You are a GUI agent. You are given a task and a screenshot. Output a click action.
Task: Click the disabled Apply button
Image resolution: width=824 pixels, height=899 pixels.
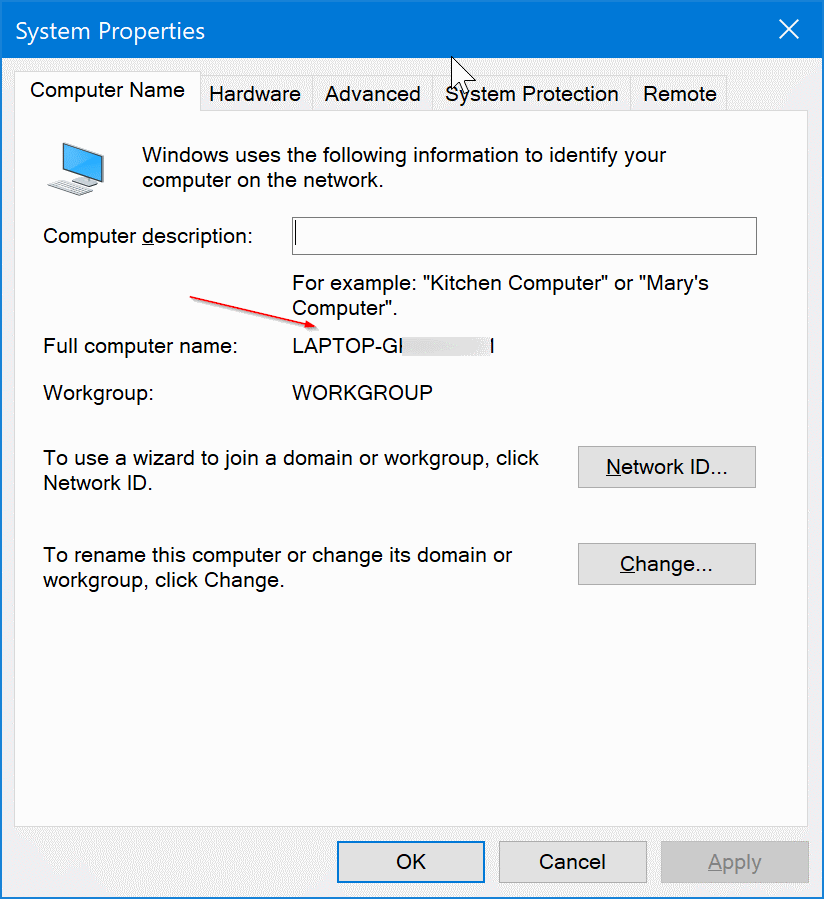tap(734, 861)
